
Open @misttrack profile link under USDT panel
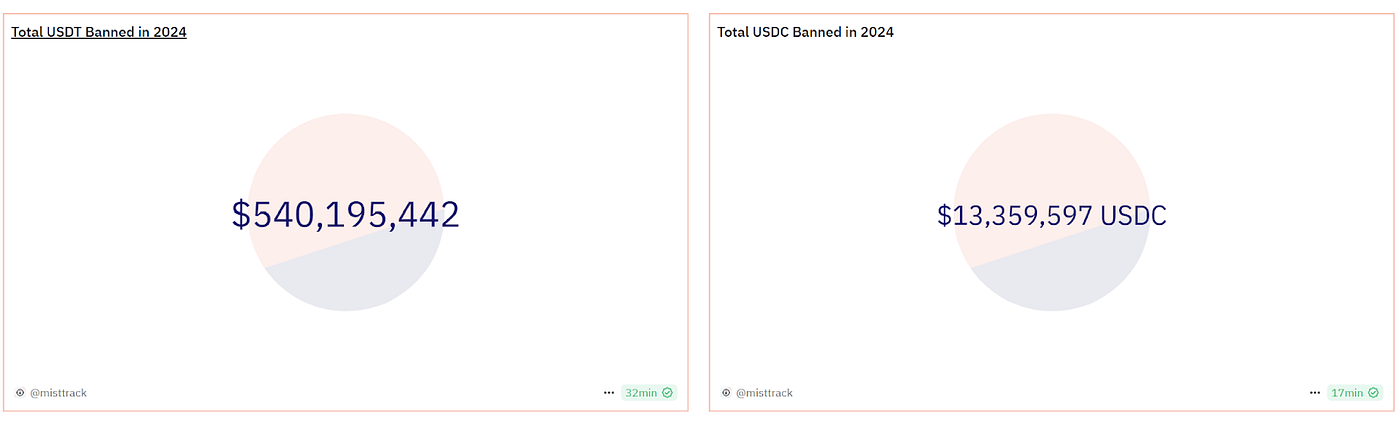58,393
